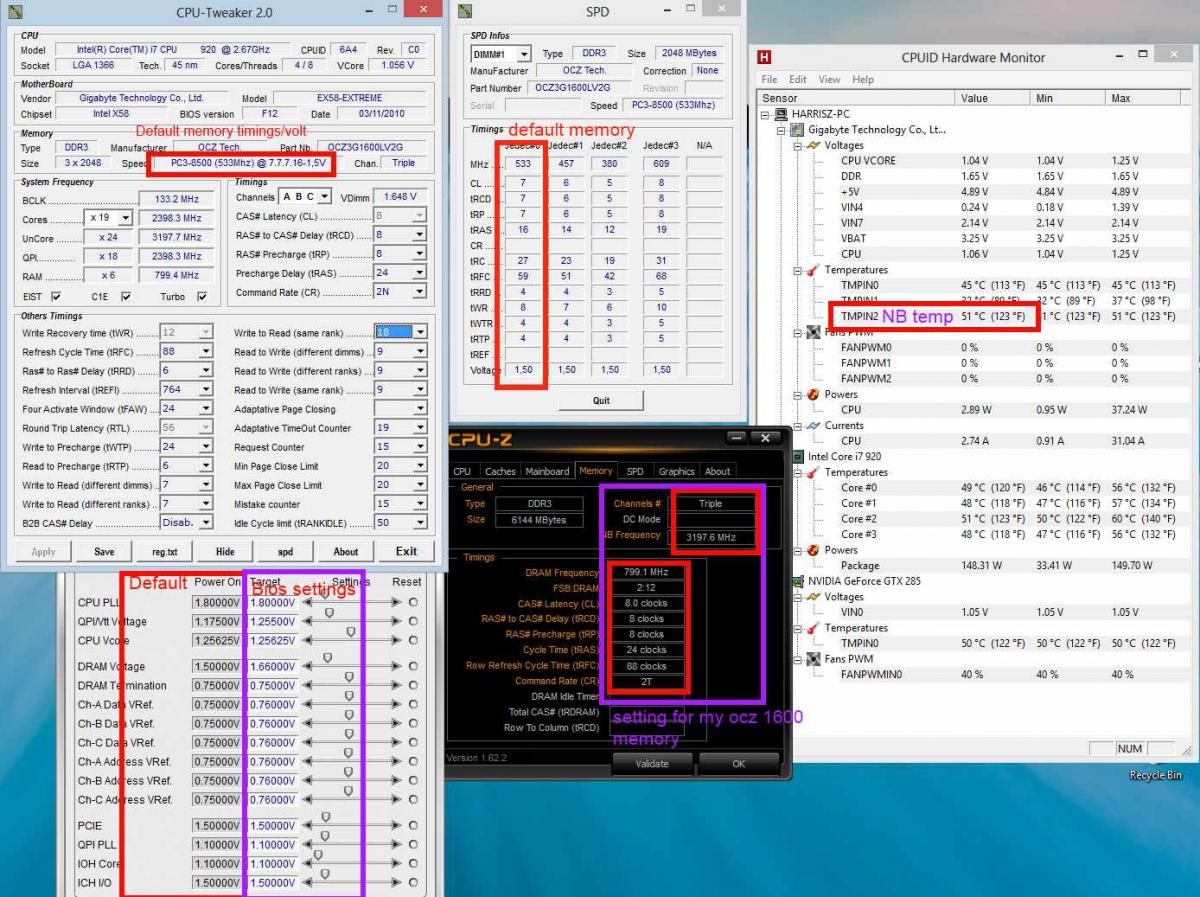Click the reg.txt button
The image size is (1200, 897).
(x=165, y=551)
